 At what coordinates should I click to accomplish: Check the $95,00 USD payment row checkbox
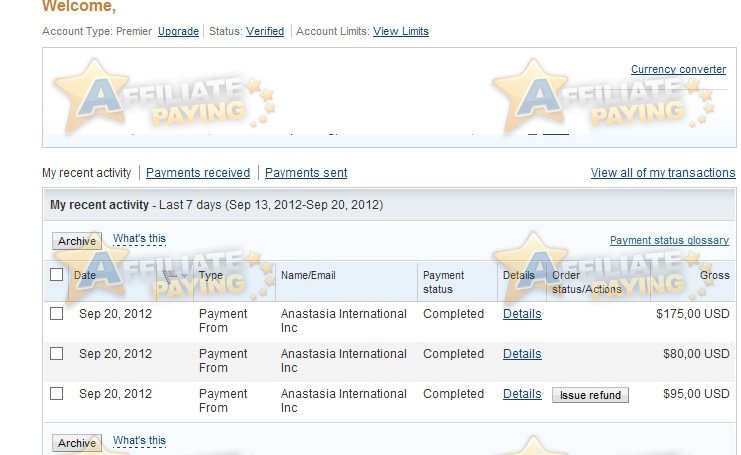point(56,393)
